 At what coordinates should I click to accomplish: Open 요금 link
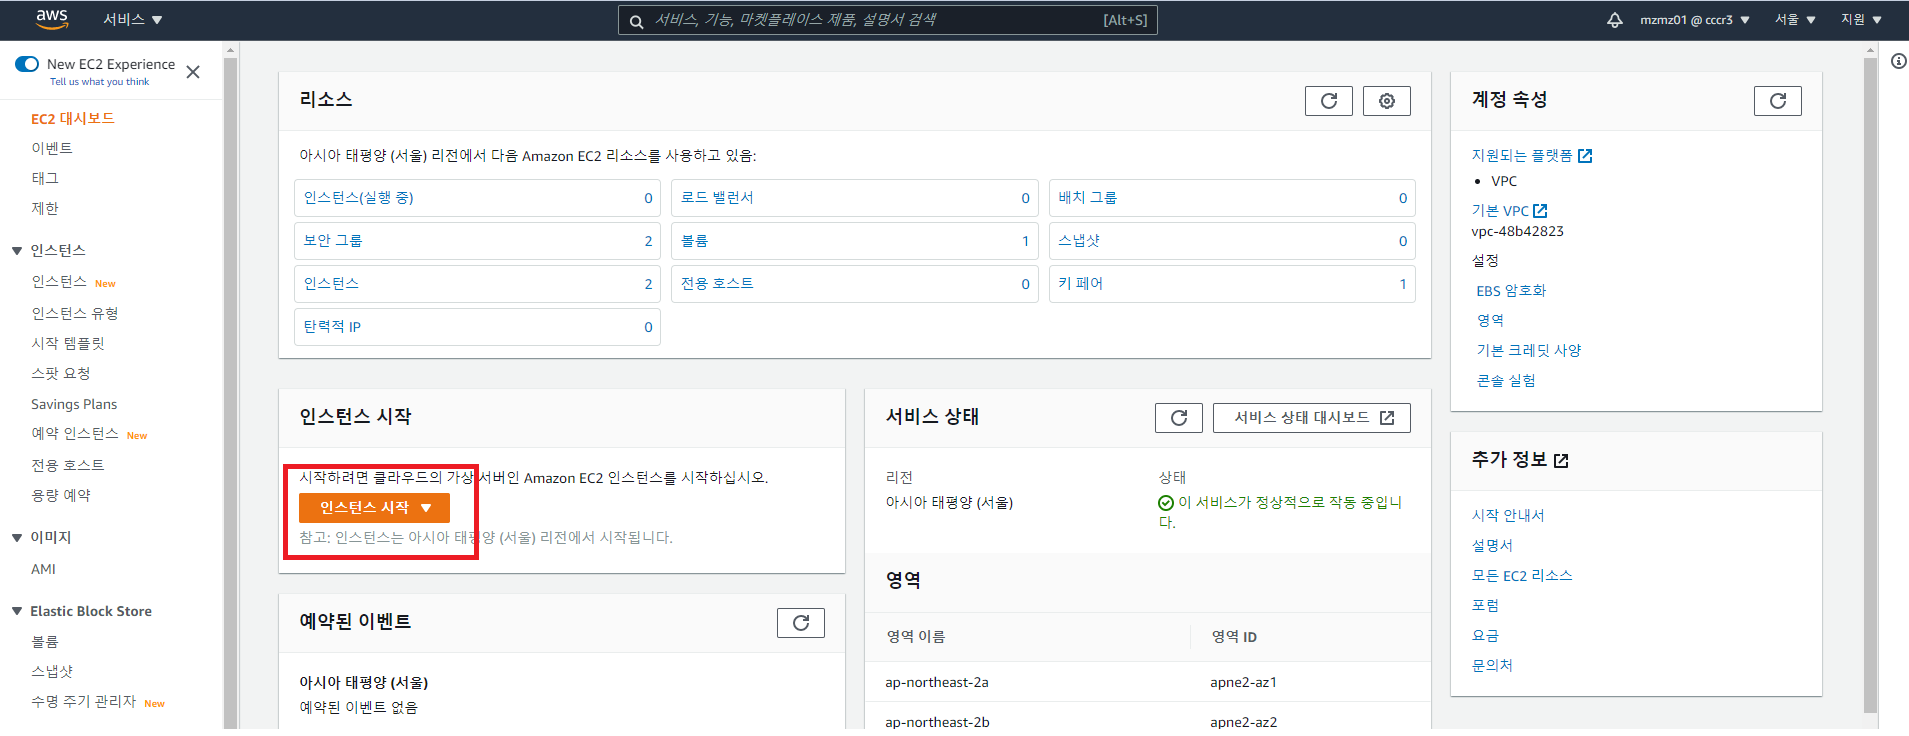(x=1485, y=636)
